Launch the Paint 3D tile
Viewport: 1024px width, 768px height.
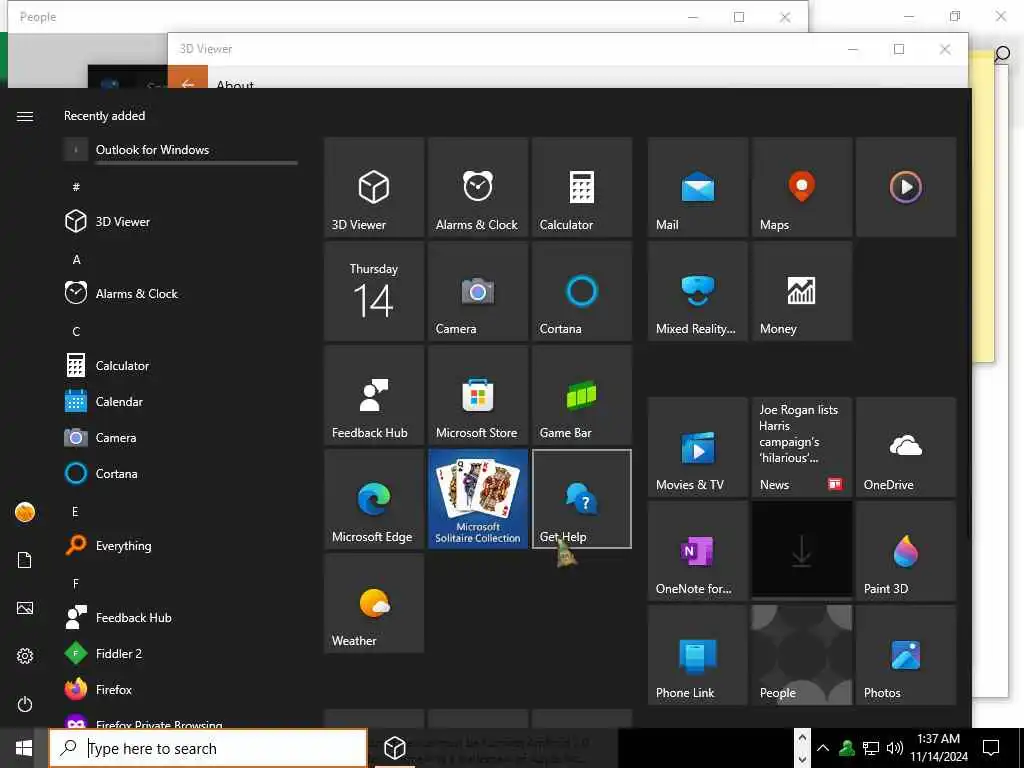point(905,551)
